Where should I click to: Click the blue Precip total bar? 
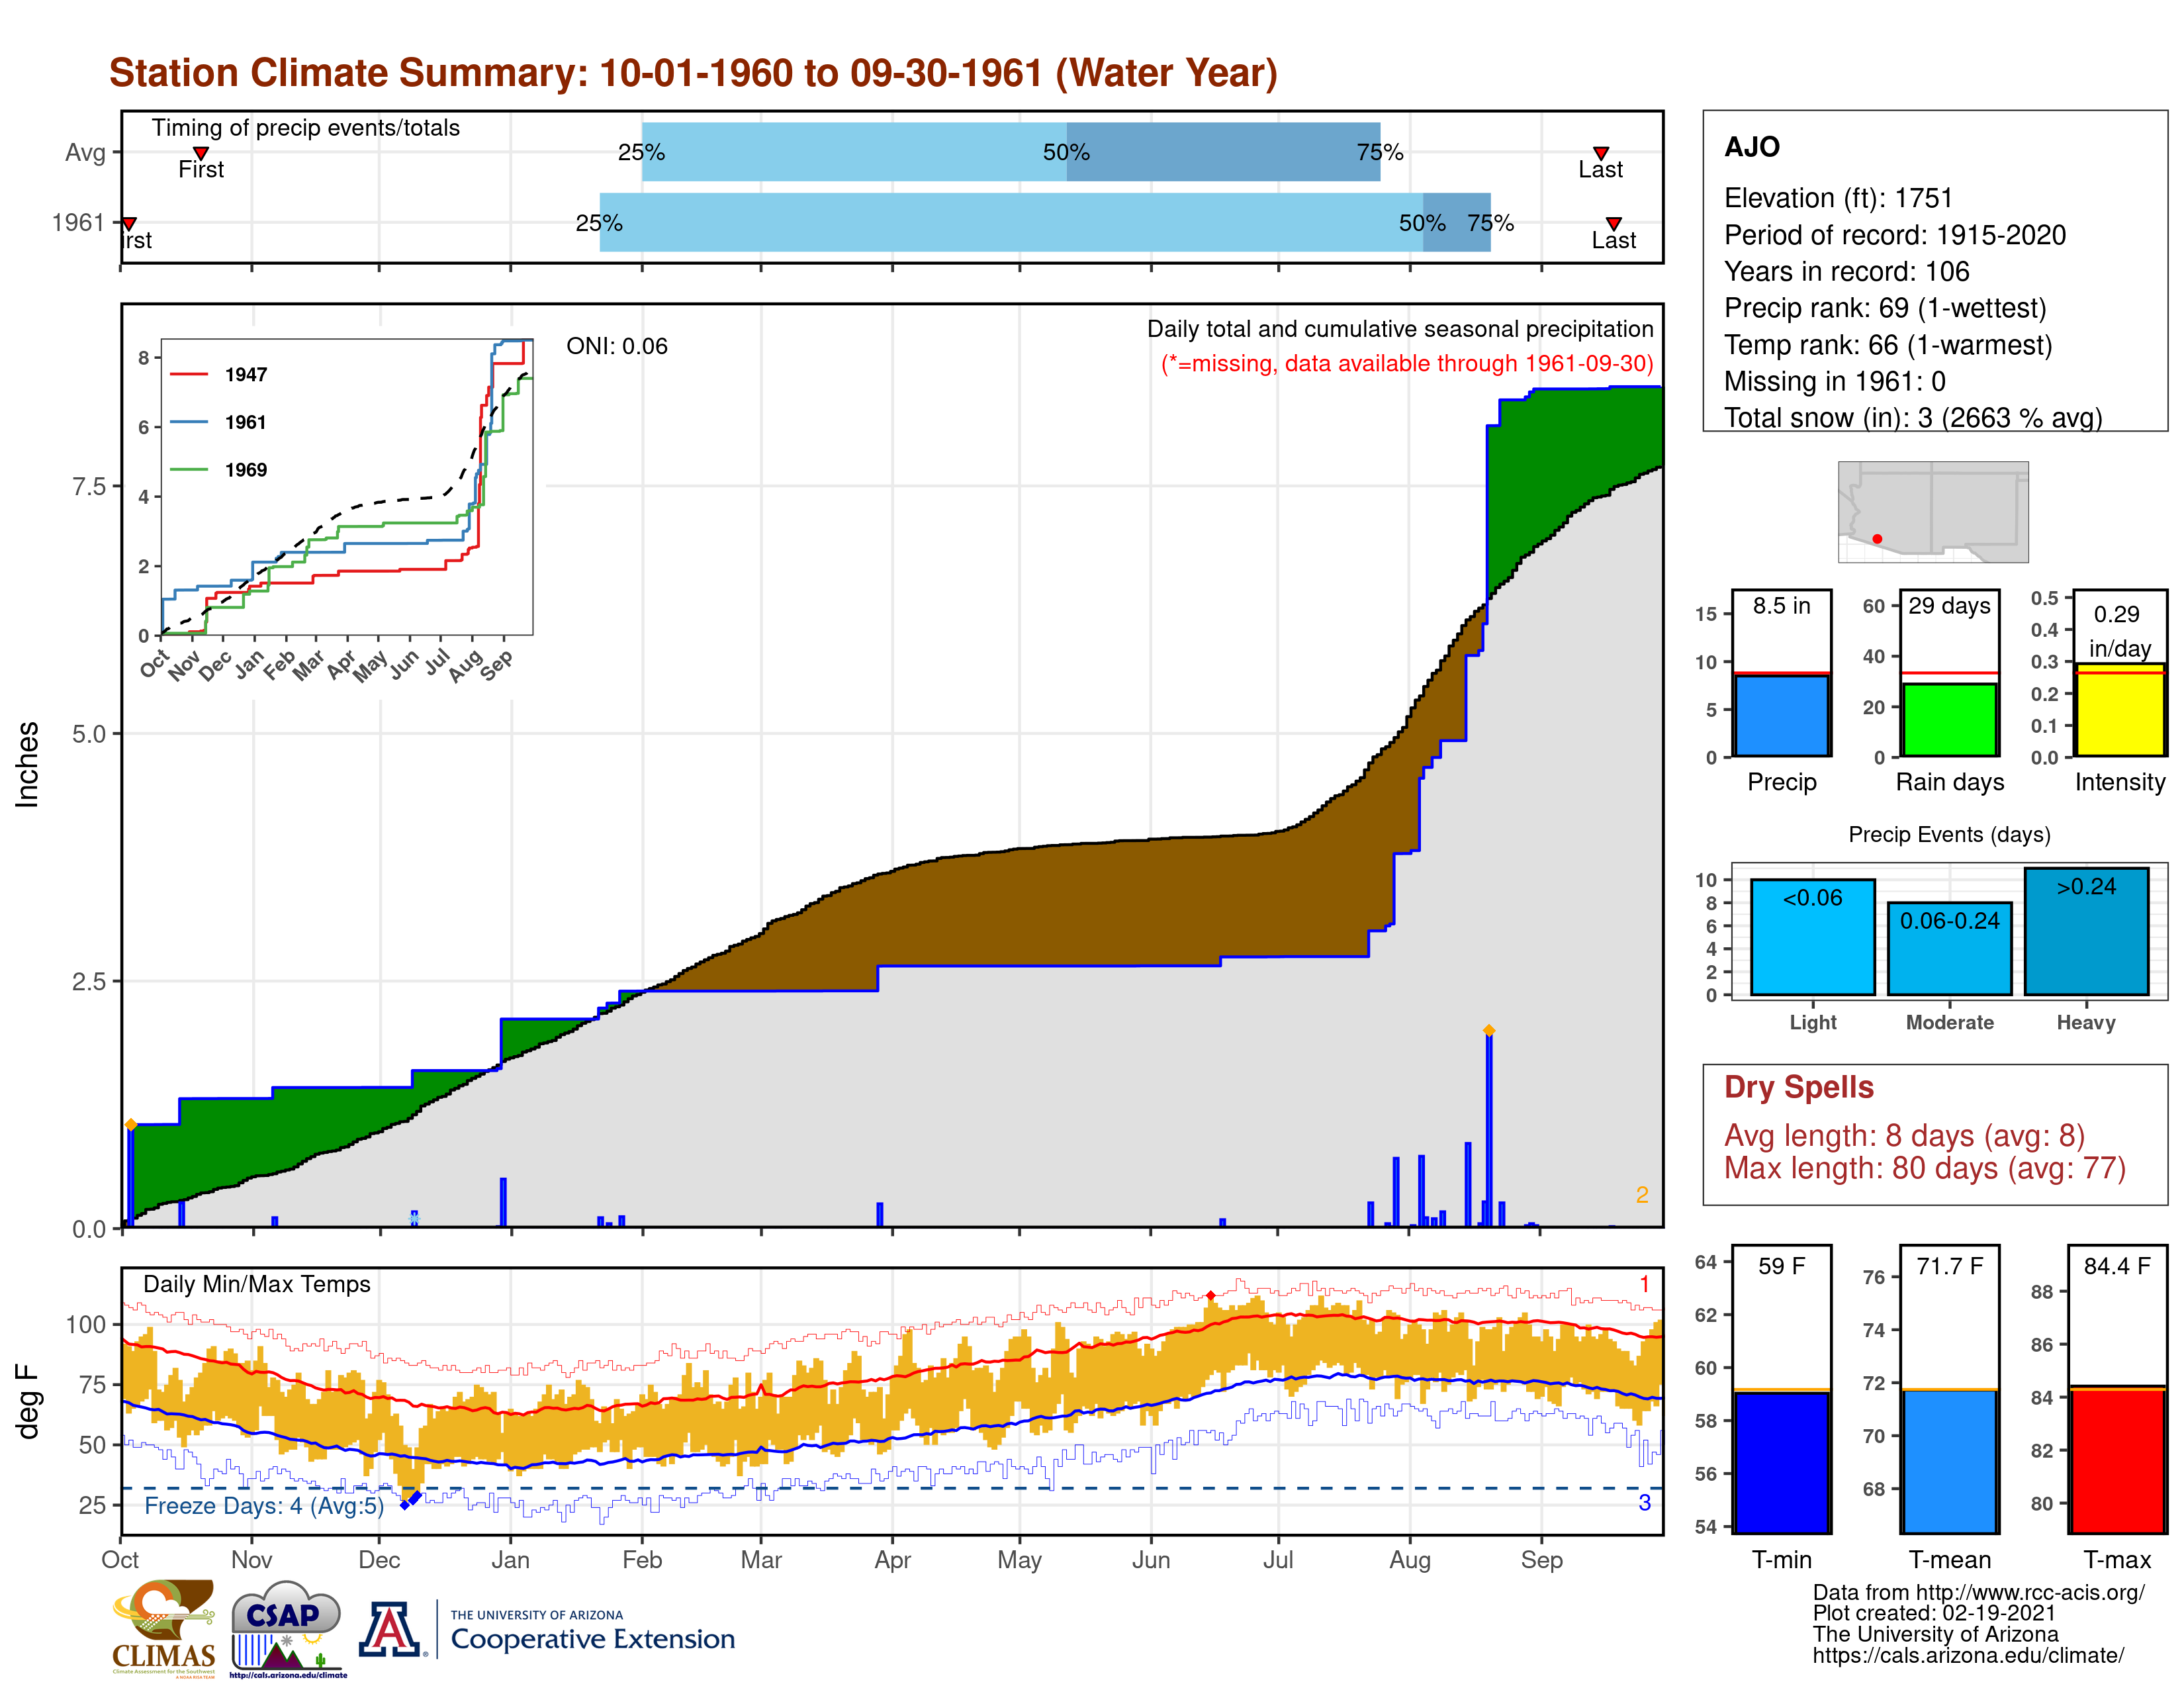pyautogui.click(x=1782, y=716)
